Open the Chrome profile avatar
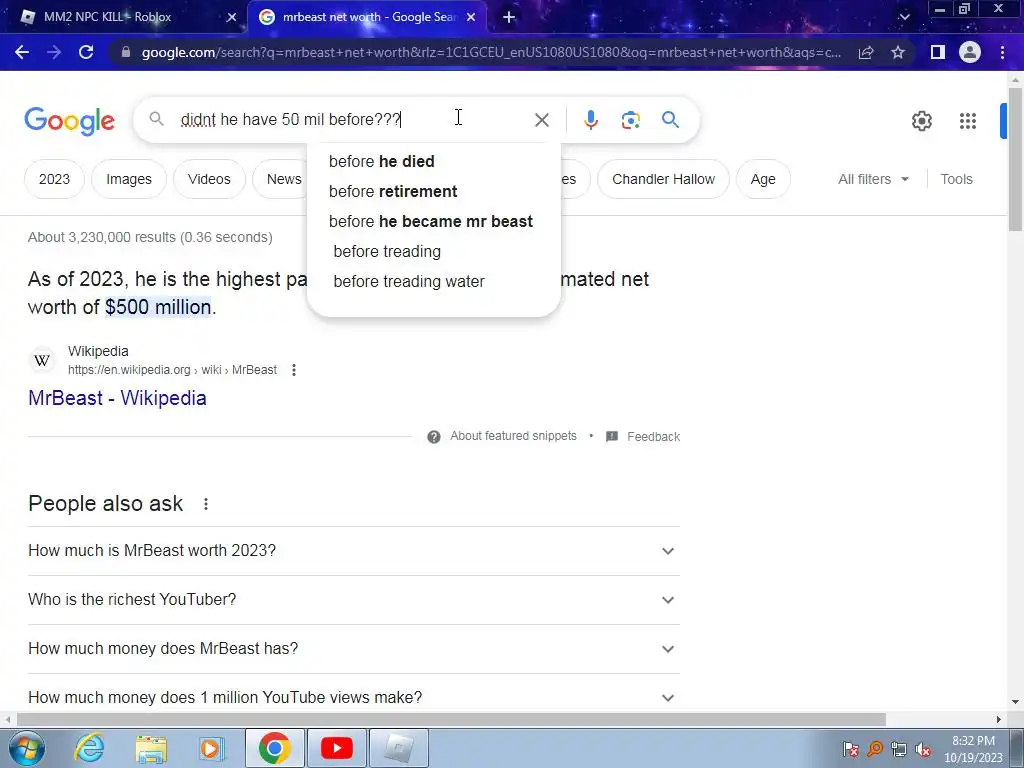This screenshot has height=768, width=1024. (x=970, y=52)
